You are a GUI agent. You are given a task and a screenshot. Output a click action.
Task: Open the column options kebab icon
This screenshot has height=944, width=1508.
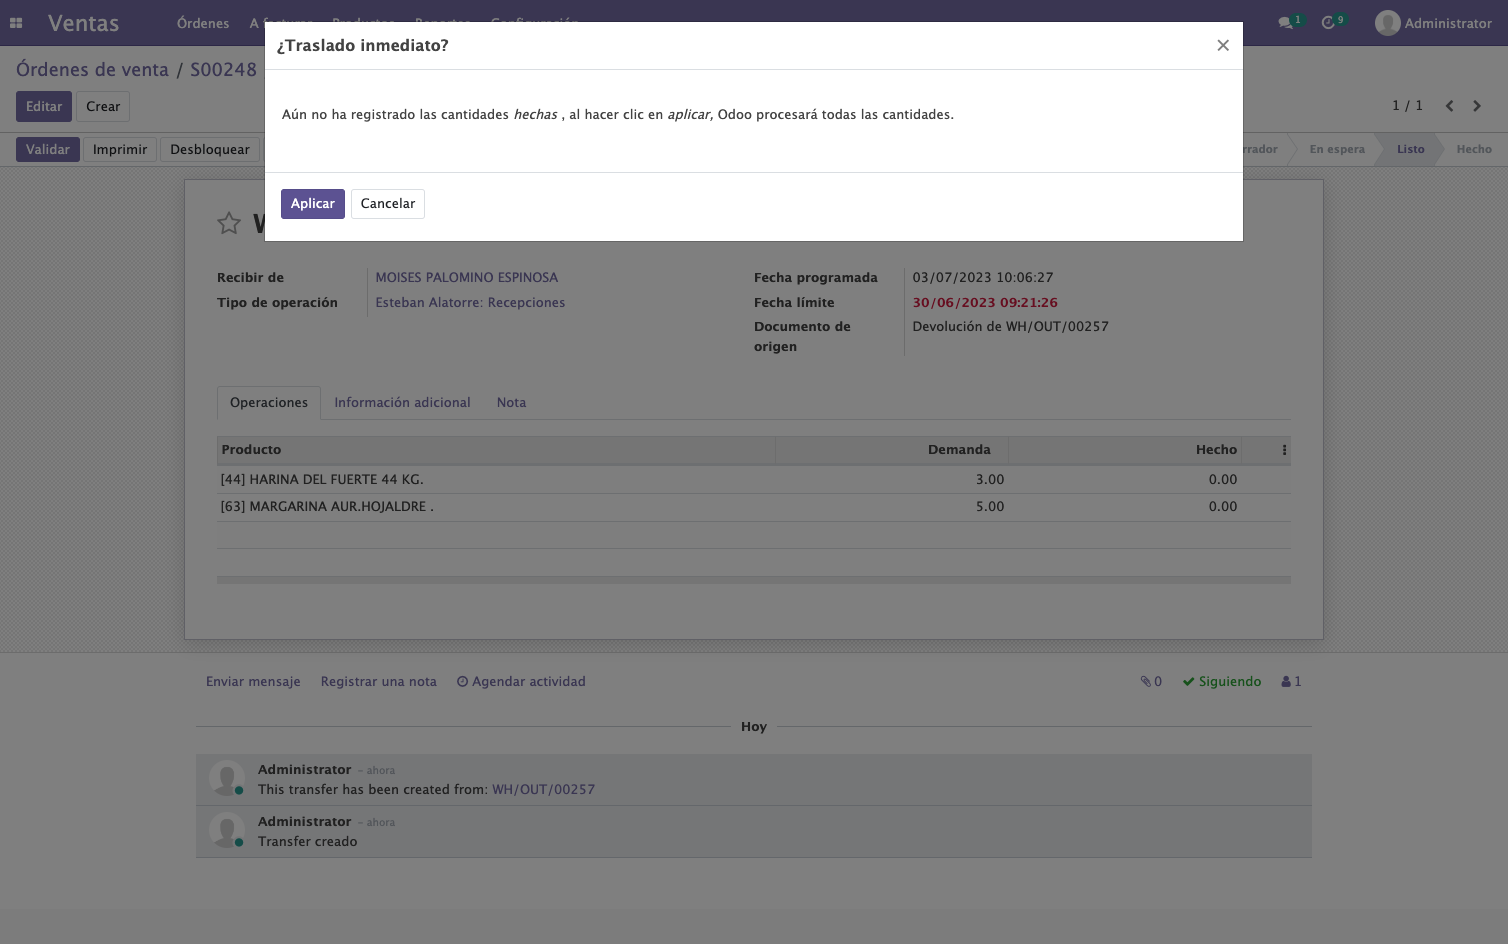1284,450
